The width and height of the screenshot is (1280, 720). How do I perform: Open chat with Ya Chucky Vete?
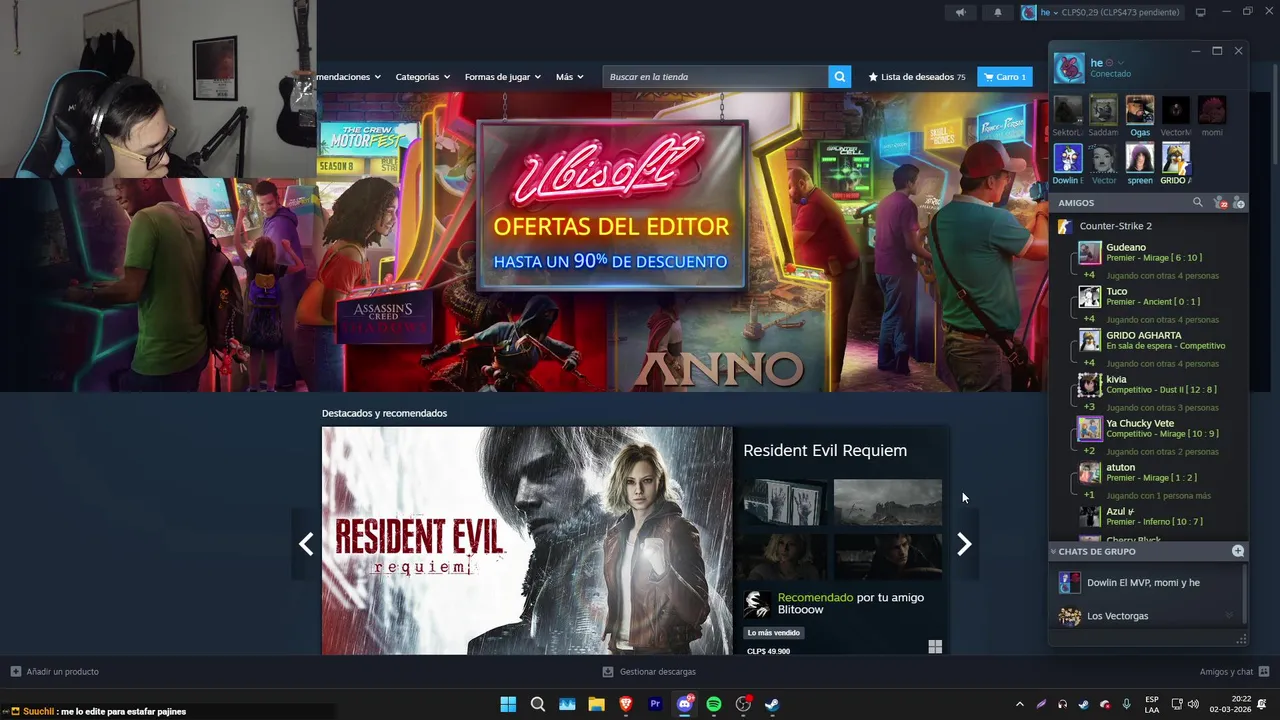pos(1160,428)
